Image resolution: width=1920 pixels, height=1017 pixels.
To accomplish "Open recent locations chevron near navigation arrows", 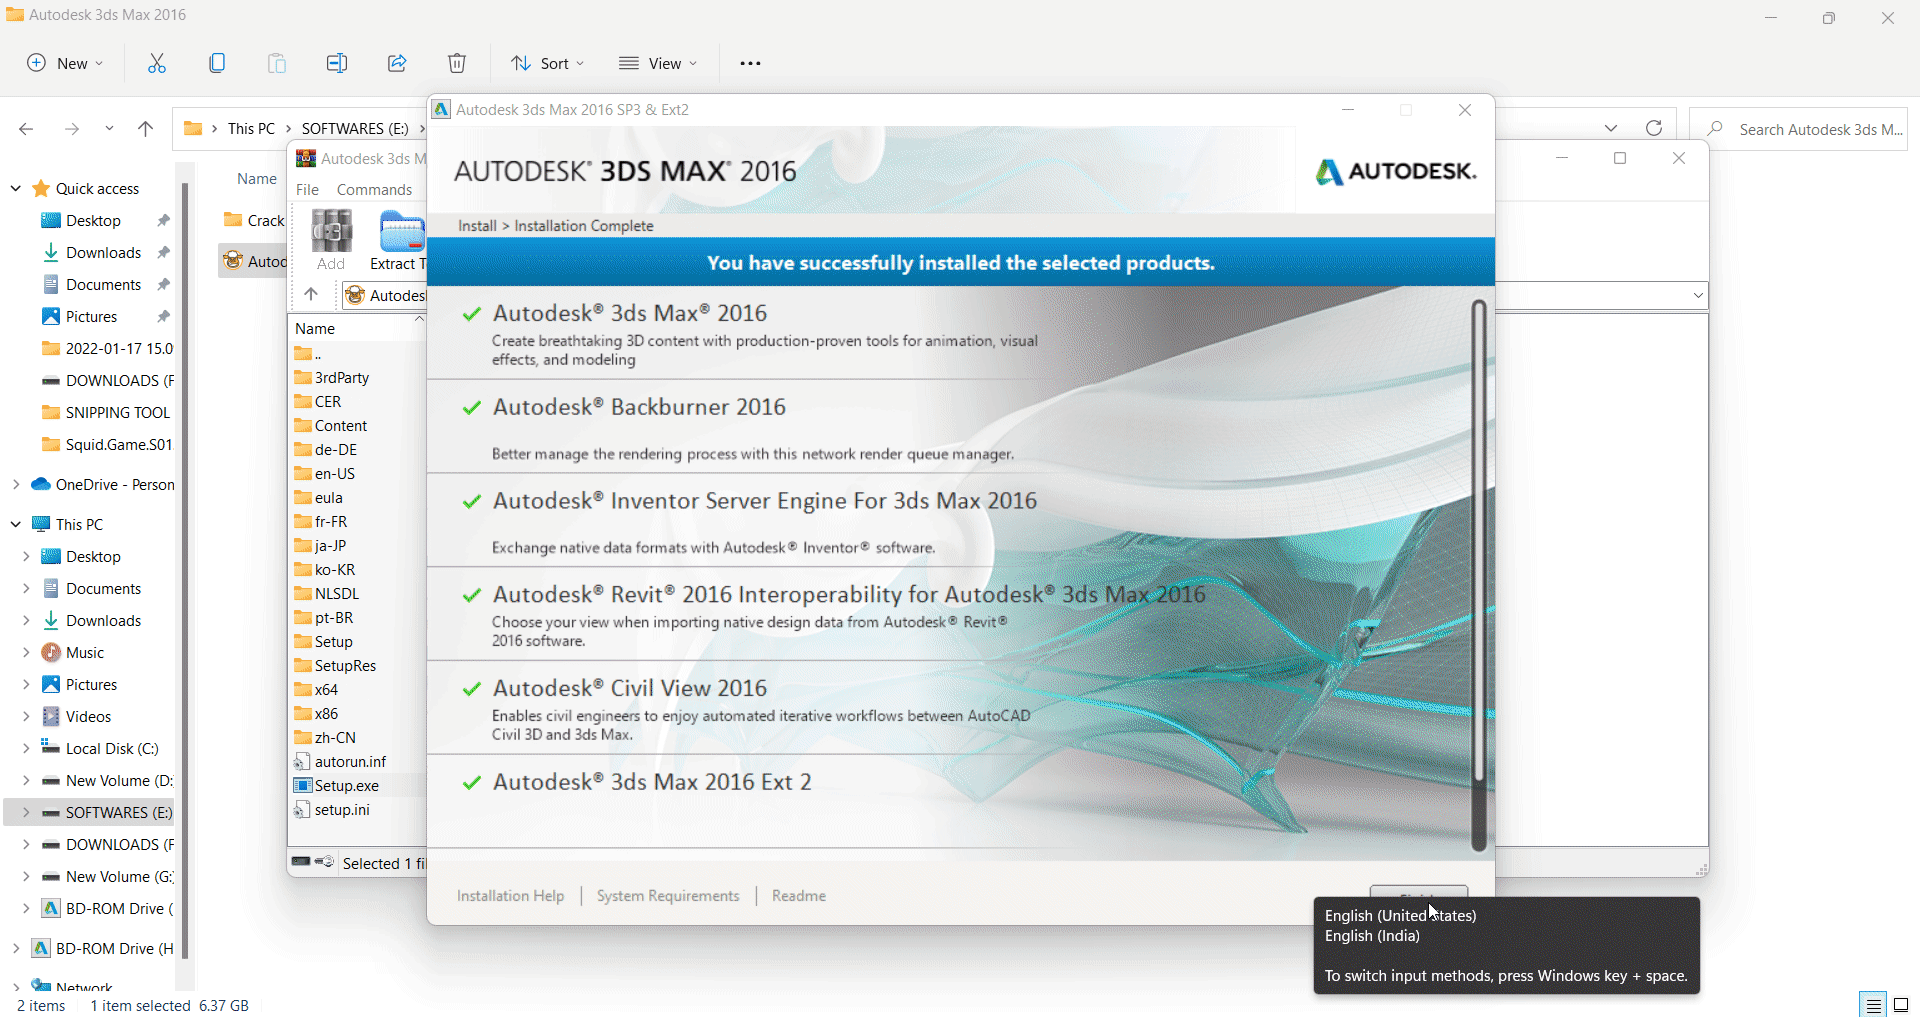I will coord(109,128).
